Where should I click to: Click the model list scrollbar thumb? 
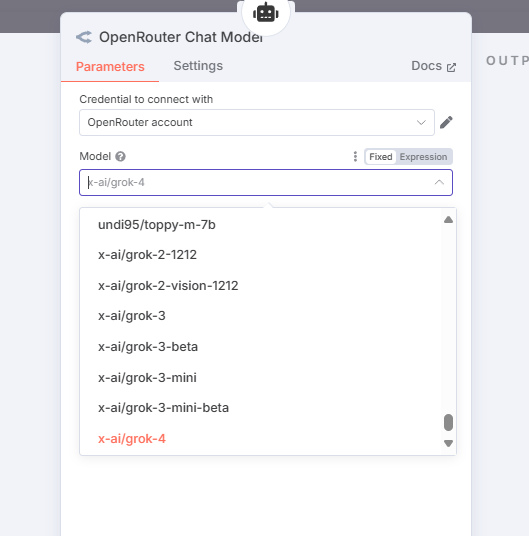448,423
